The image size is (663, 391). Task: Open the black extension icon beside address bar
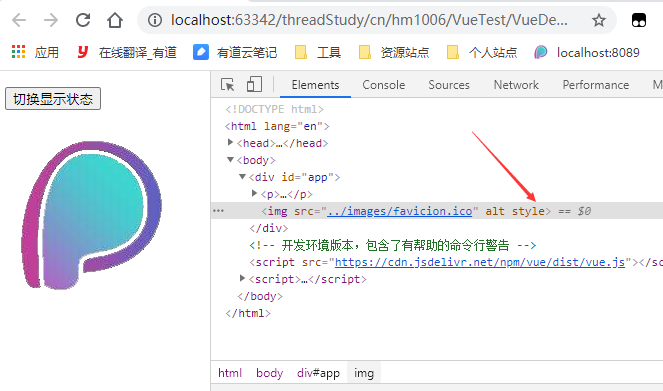[638, 20]
